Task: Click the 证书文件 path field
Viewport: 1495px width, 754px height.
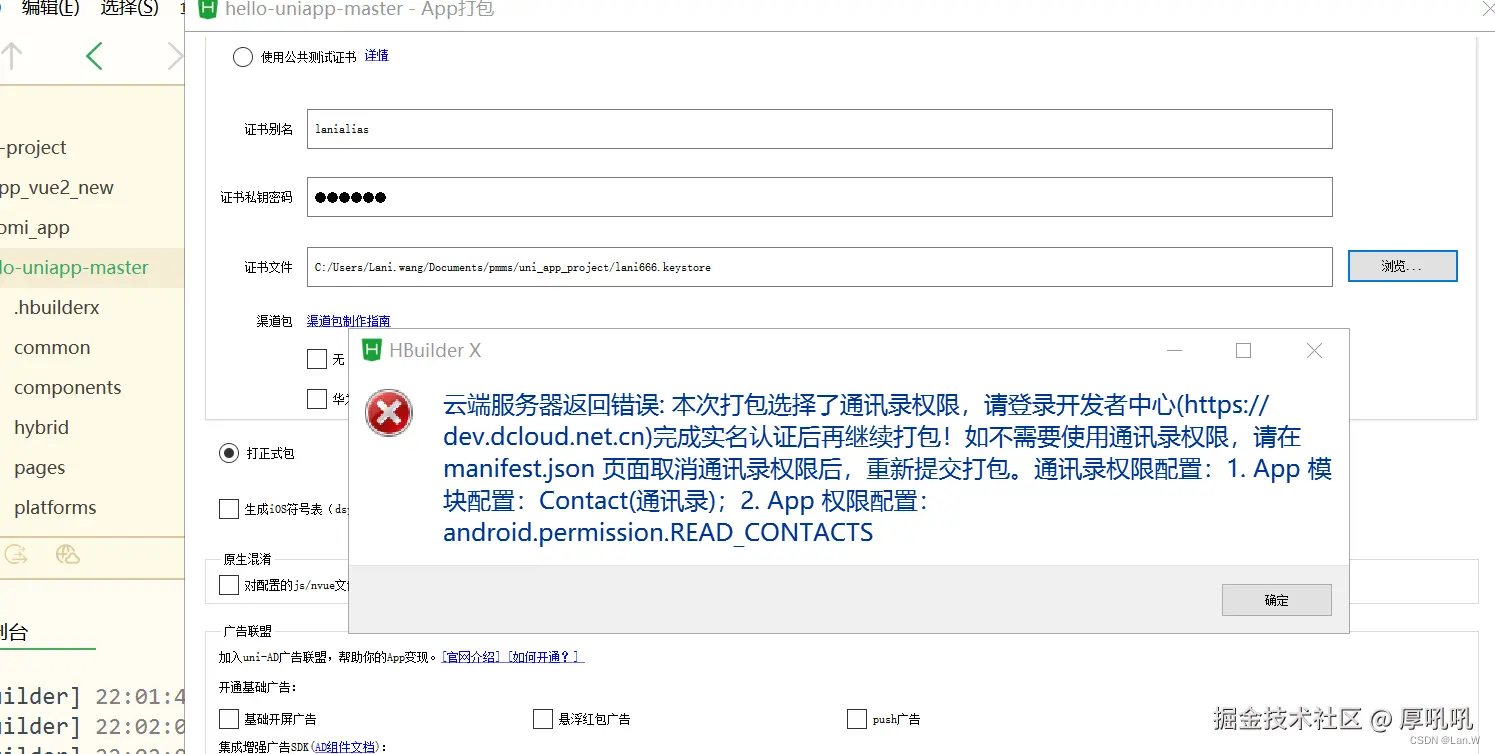Action: (x=819, y=267)
